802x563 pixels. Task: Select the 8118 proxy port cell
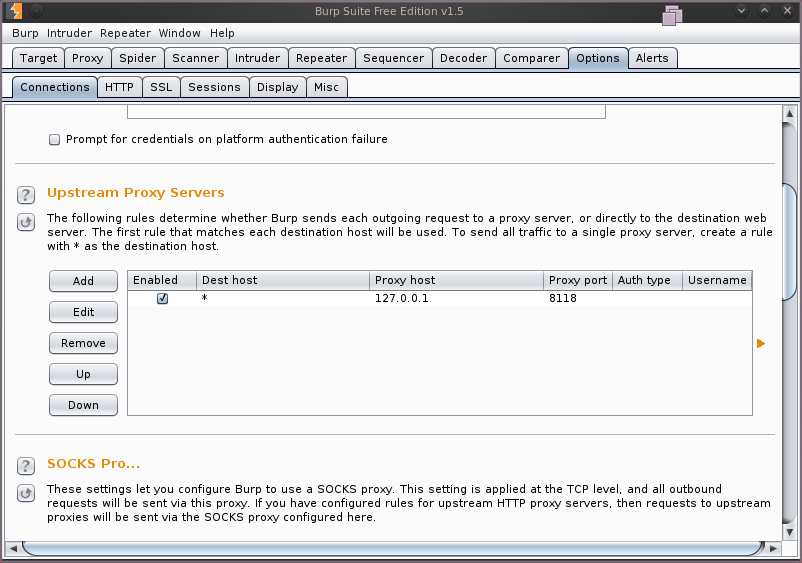(x=578, y=298)
